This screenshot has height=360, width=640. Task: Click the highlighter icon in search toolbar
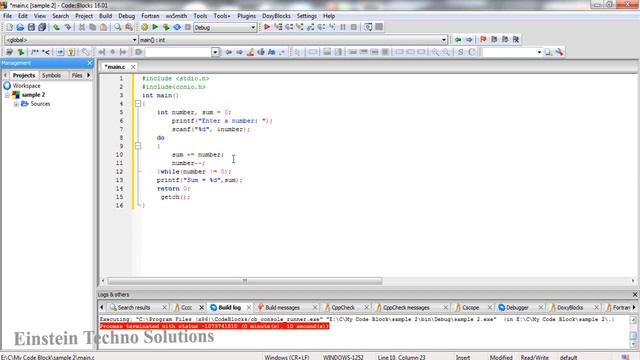[250, 52]
